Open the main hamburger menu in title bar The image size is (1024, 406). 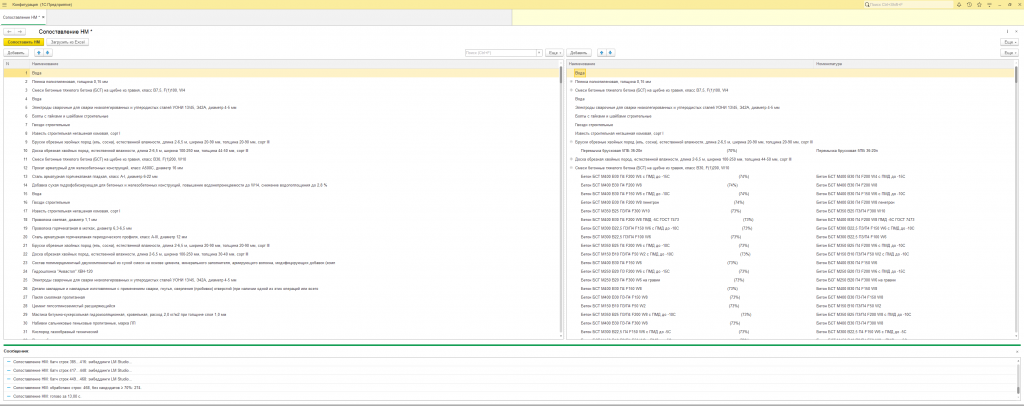[5, 4]
